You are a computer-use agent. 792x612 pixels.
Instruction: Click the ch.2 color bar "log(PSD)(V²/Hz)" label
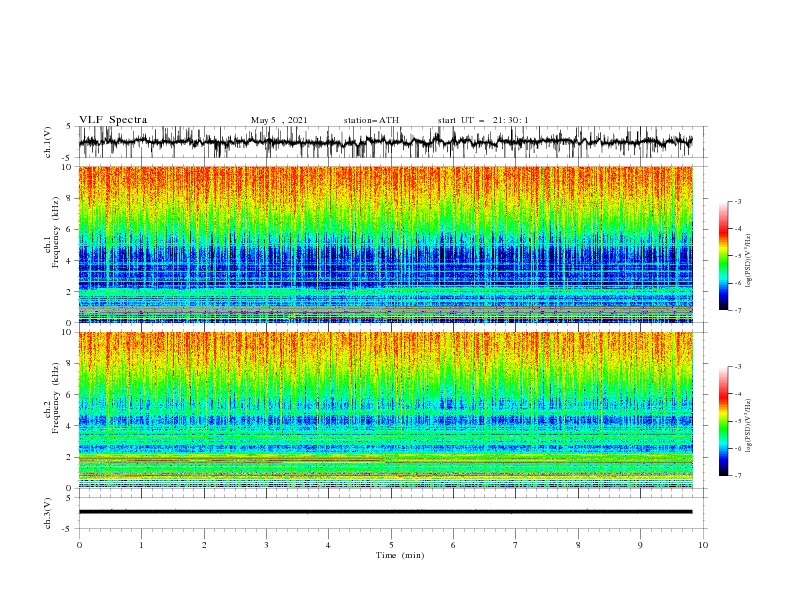pyautogui.click(x=749, y=426)
